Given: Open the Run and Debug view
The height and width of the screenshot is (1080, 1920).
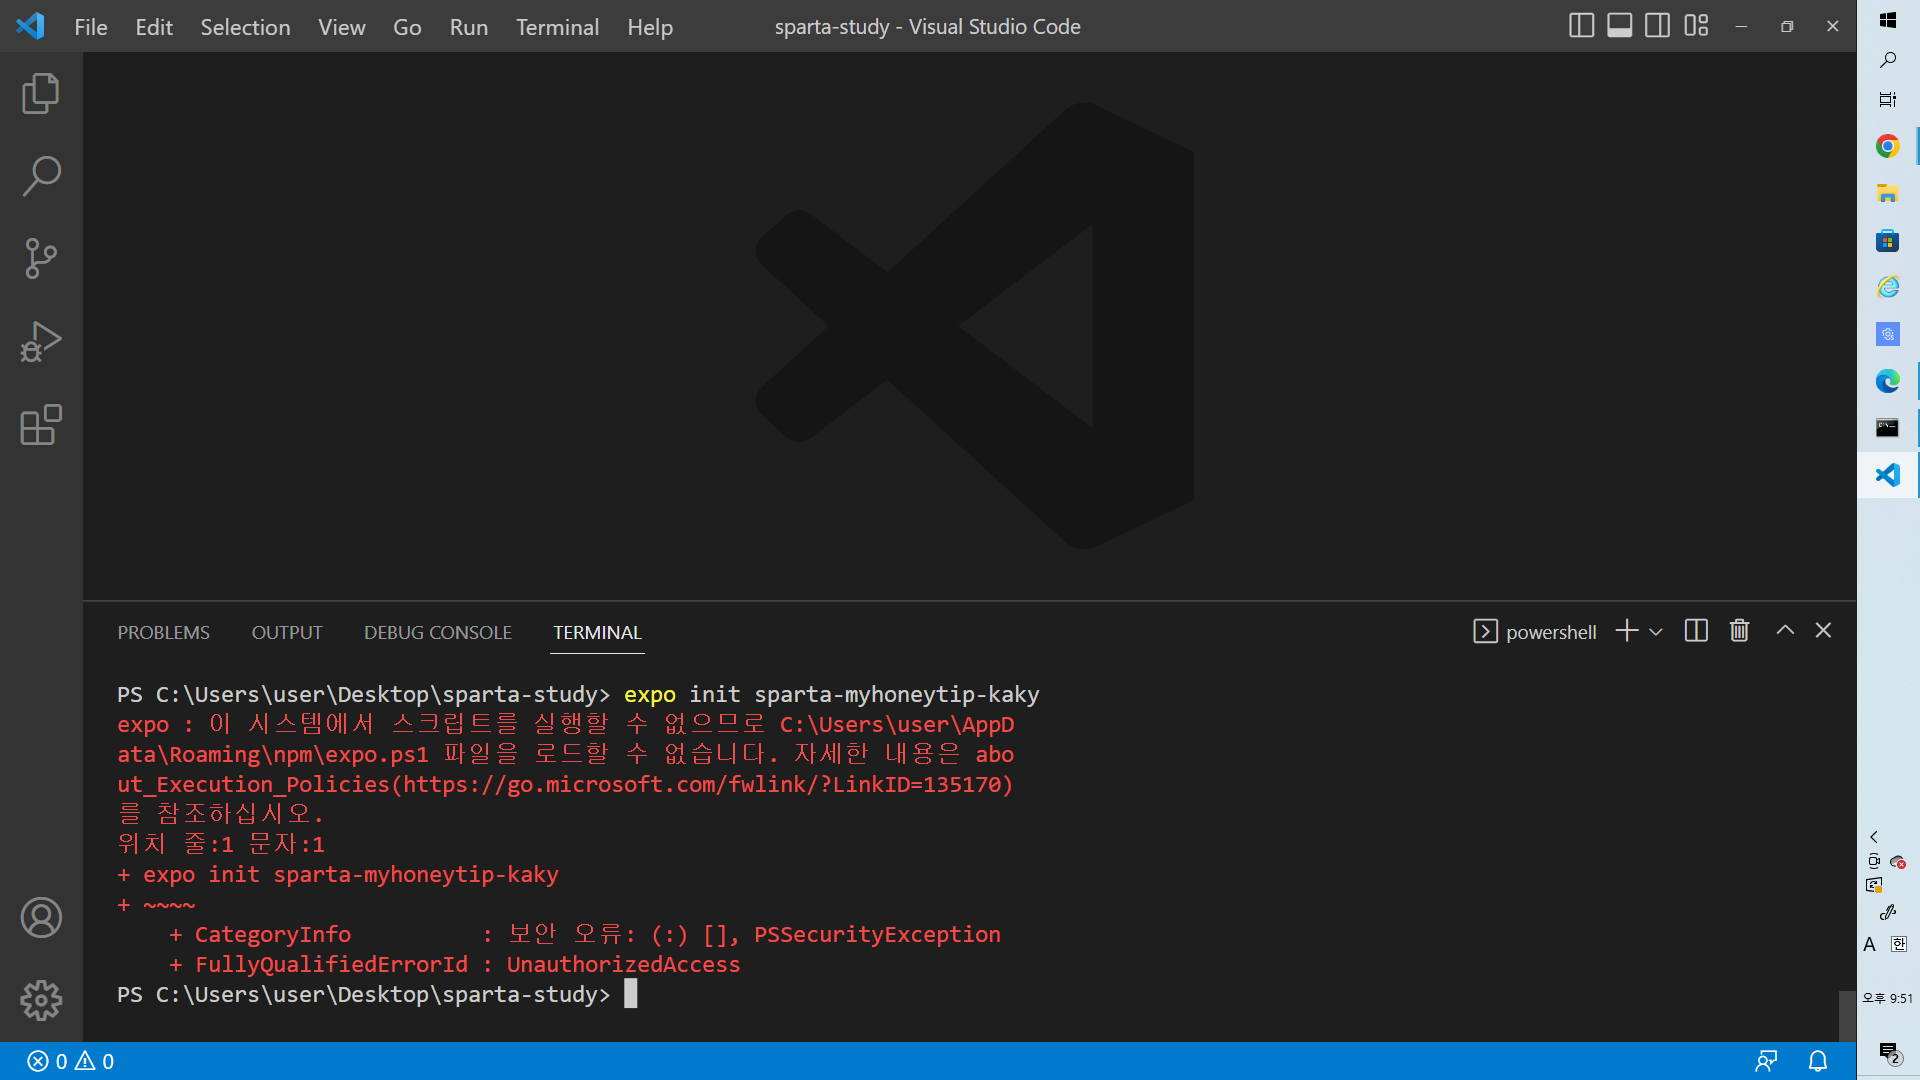Looking at the screenshot, I should click(41, 342).
